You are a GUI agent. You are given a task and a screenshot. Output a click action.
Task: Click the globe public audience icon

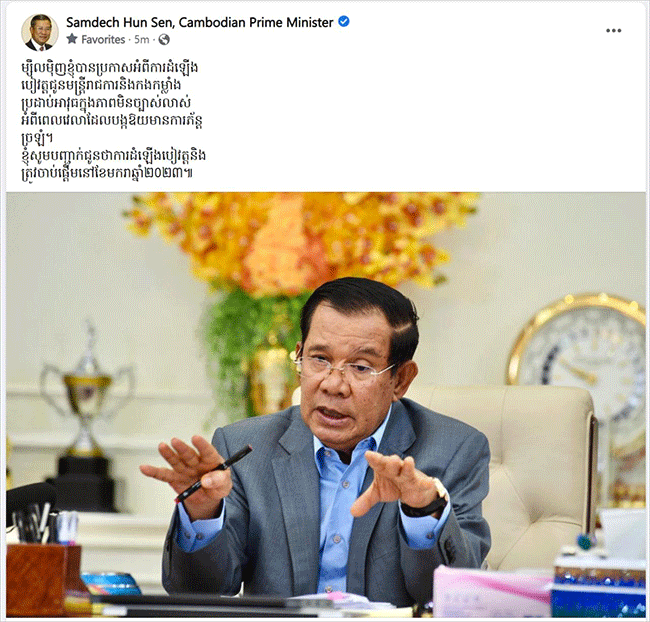pyautogui.click(x=164, y=39)
